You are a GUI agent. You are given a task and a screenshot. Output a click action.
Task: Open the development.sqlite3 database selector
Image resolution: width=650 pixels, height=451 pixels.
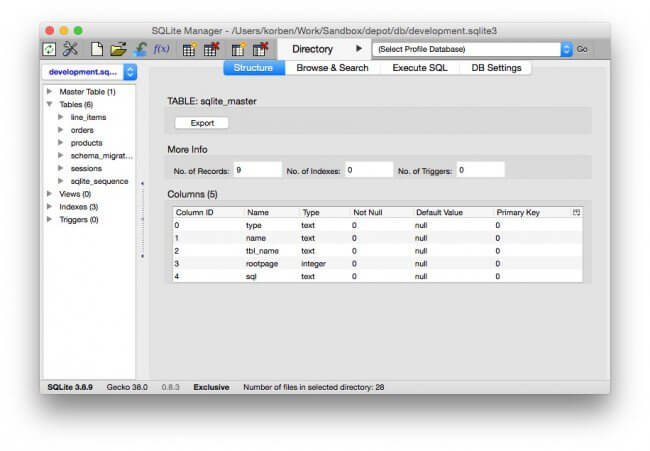coord(90,72)
